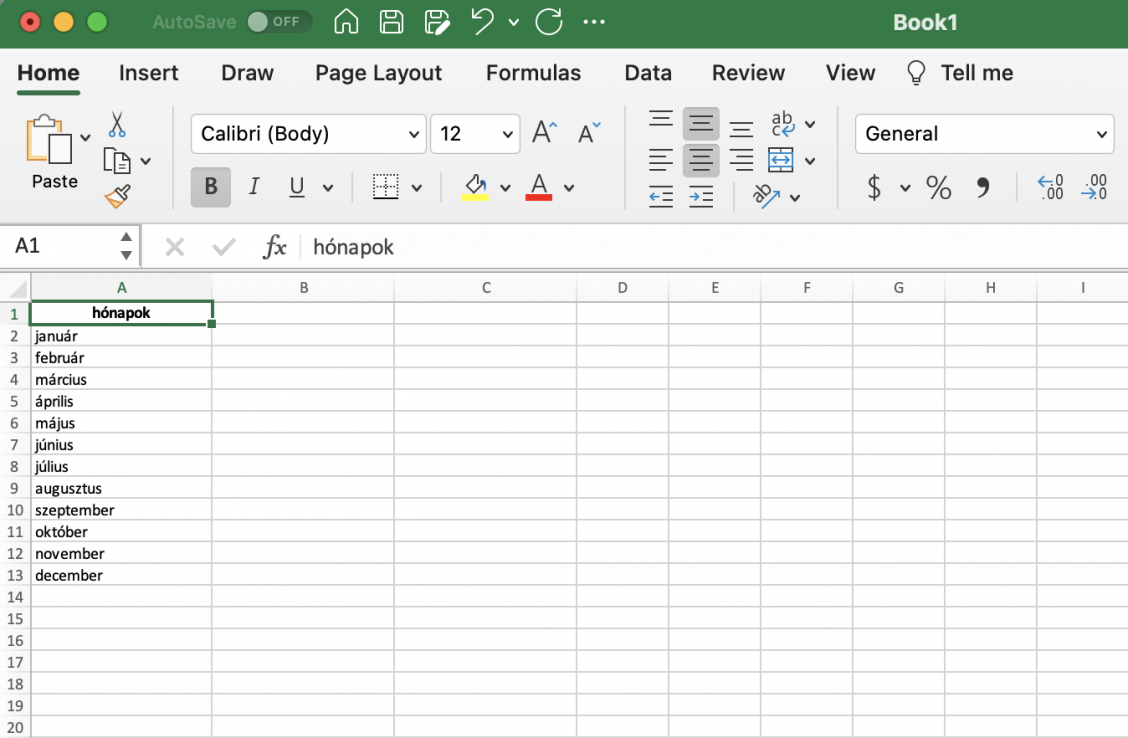Screen dimensions: 1128x738
Task: Click the Tell me search button
Action: [960, 72]
